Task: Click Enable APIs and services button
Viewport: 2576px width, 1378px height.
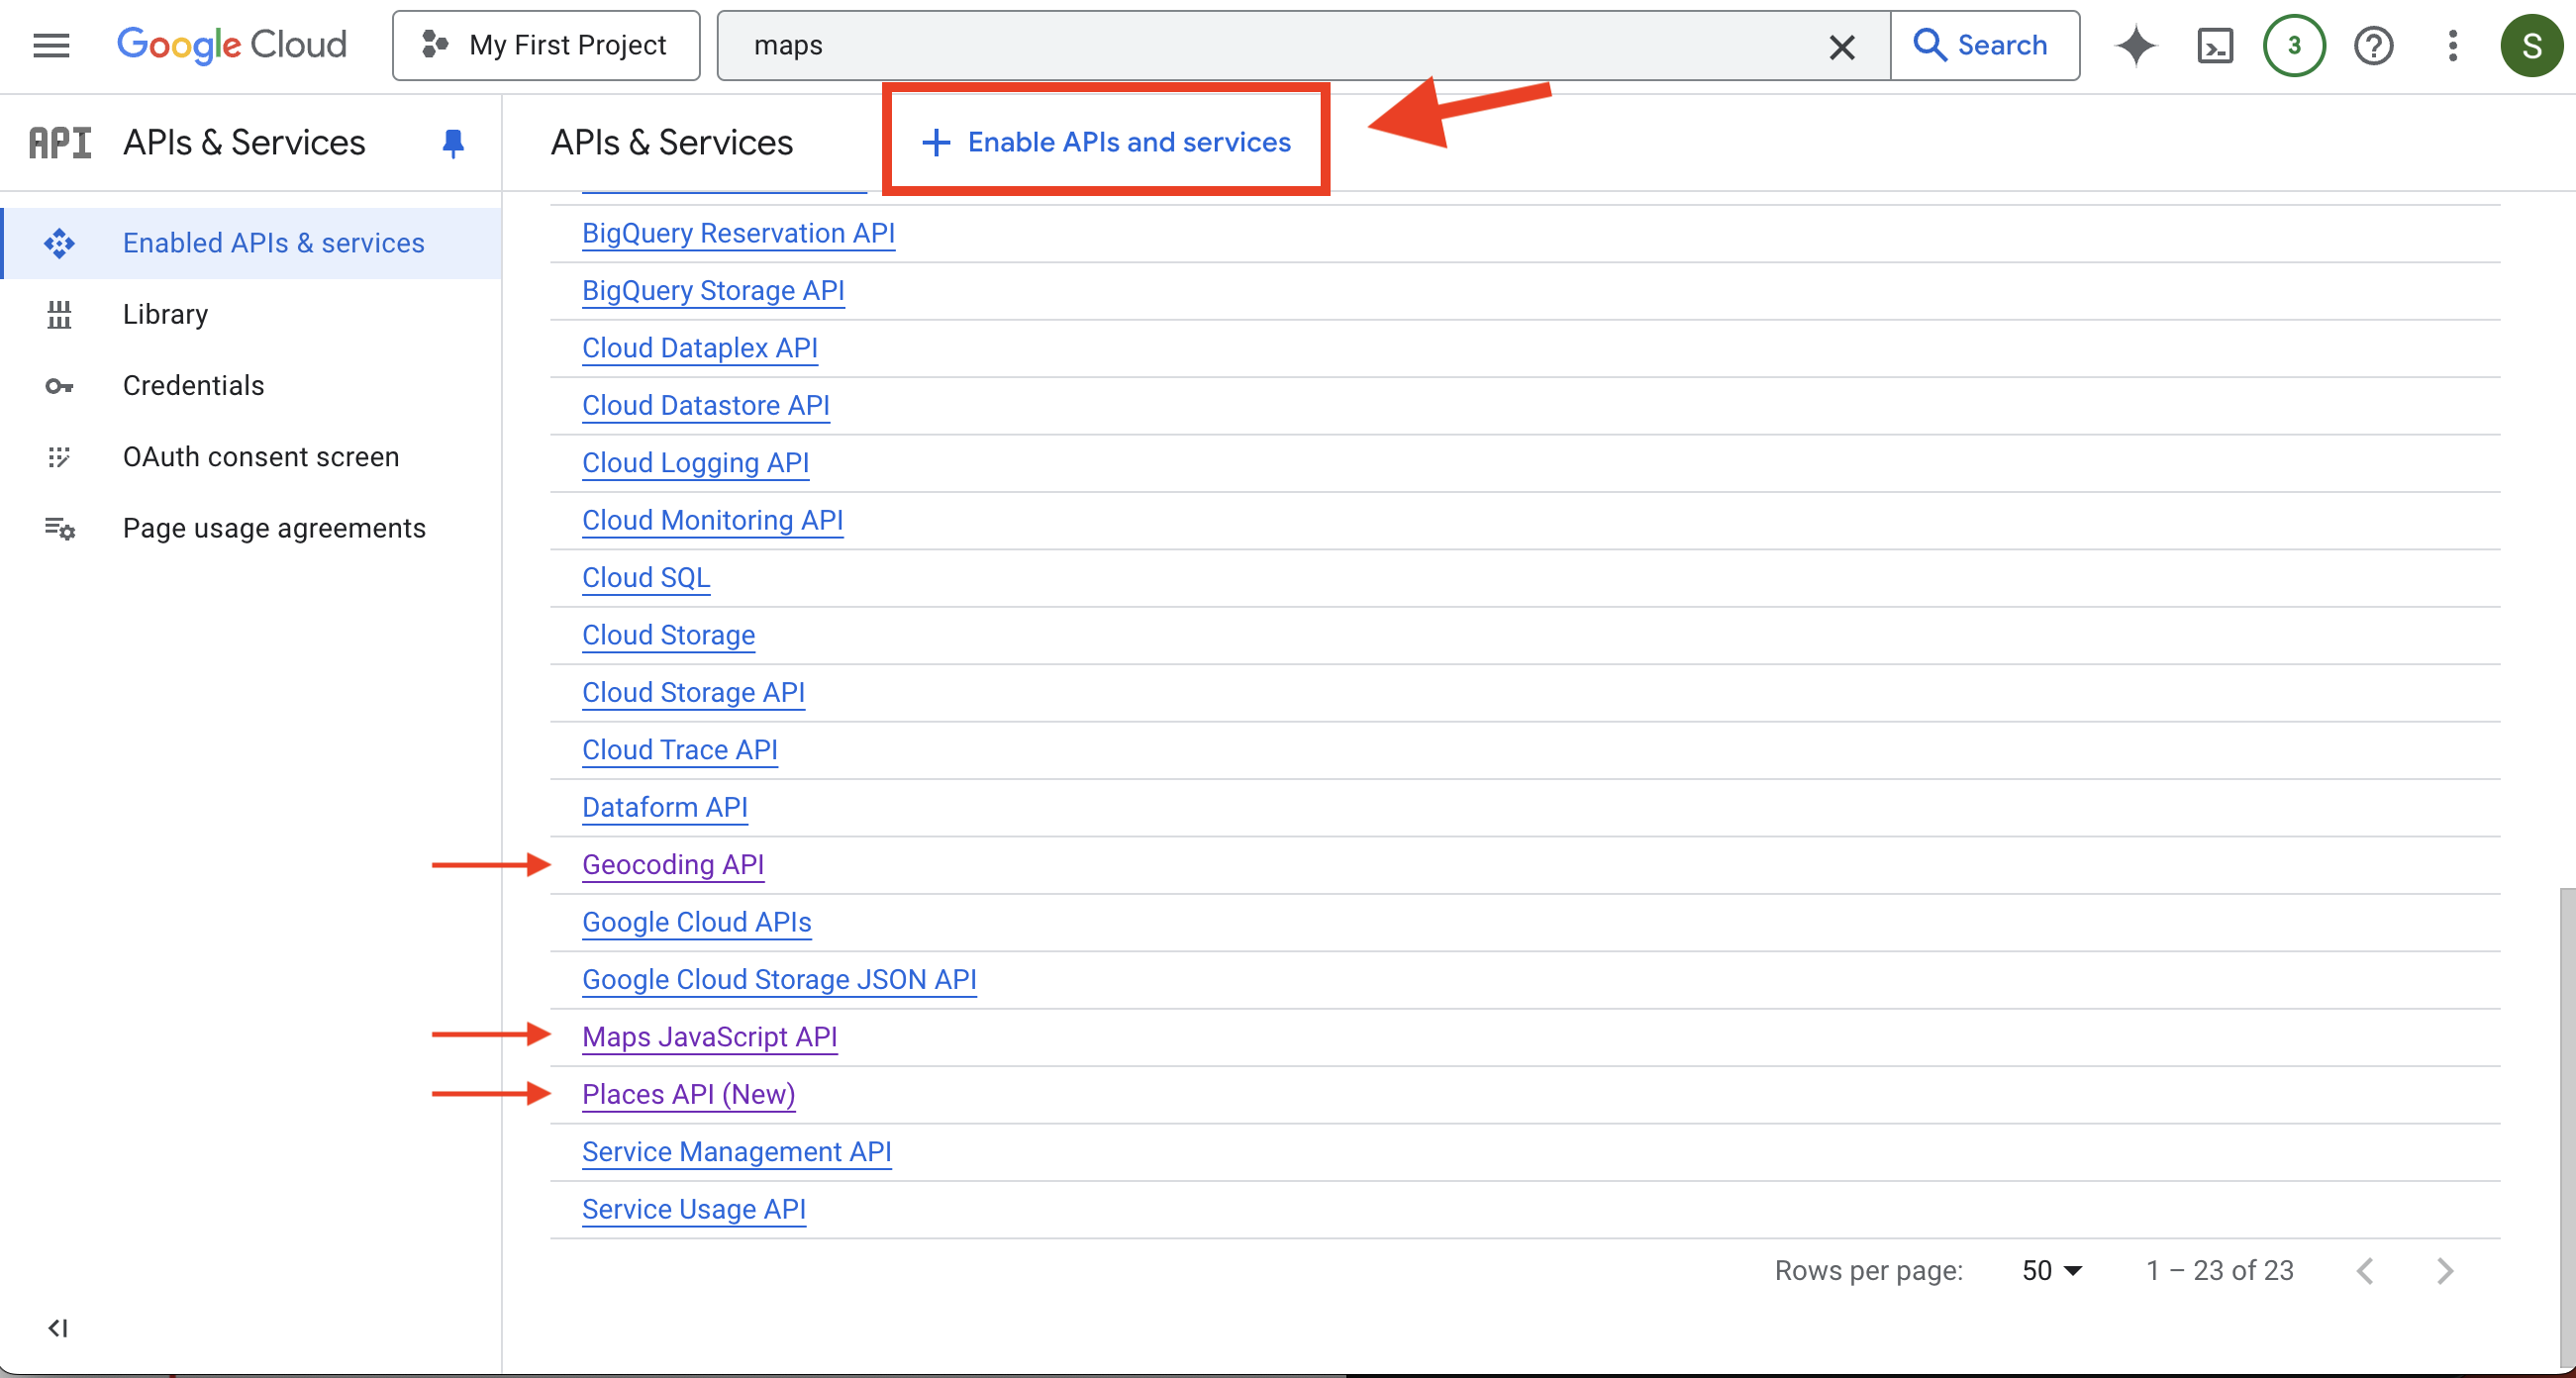Action: click(x=1106, y=142)
